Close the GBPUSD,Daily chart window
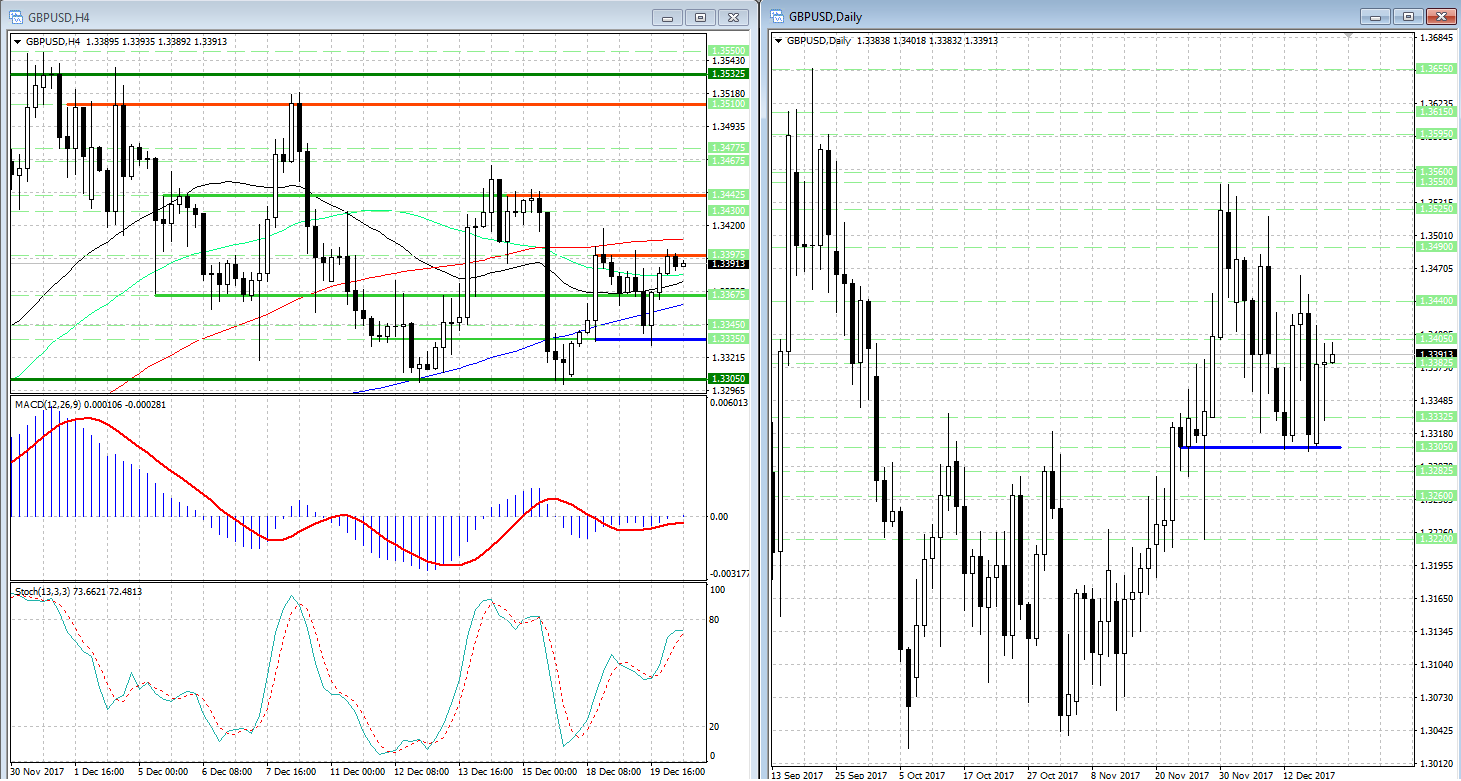The height and width of the screenshot is (781, 1461). [1440, 17]
